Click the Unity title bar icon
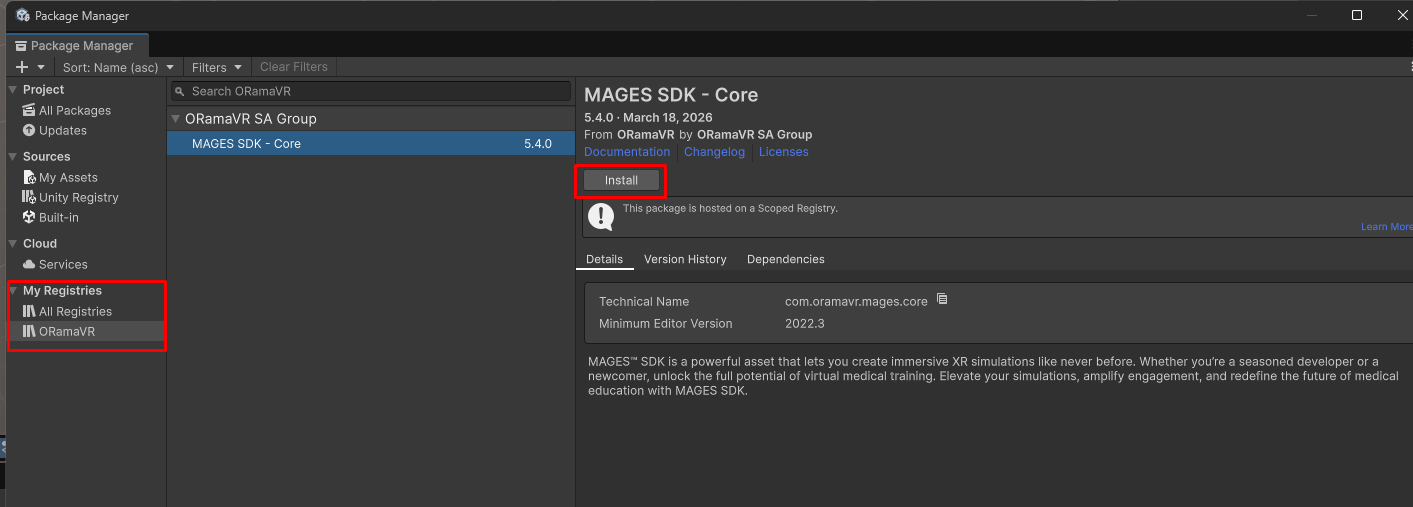1413x507 pixels. point(21,15)
